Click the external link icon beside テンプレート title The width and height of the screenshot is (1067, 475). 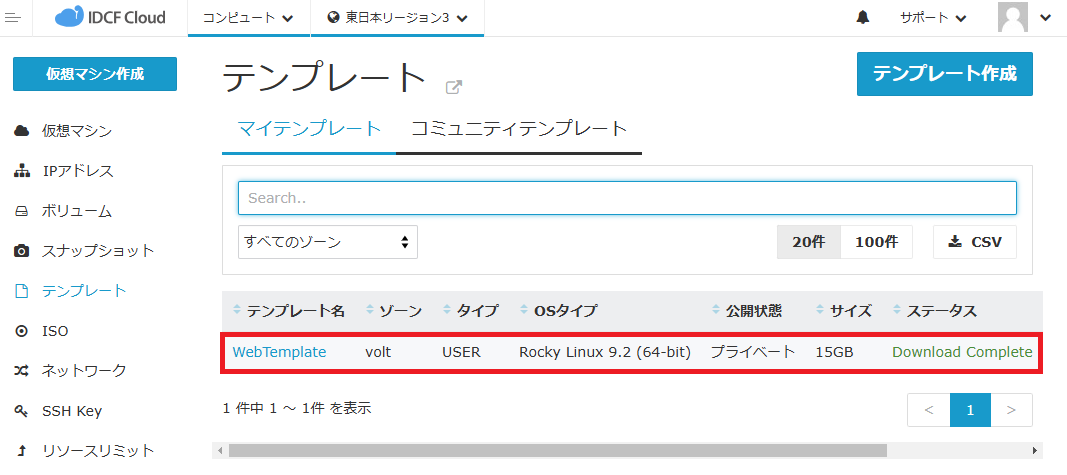click(x=453, y=87)
